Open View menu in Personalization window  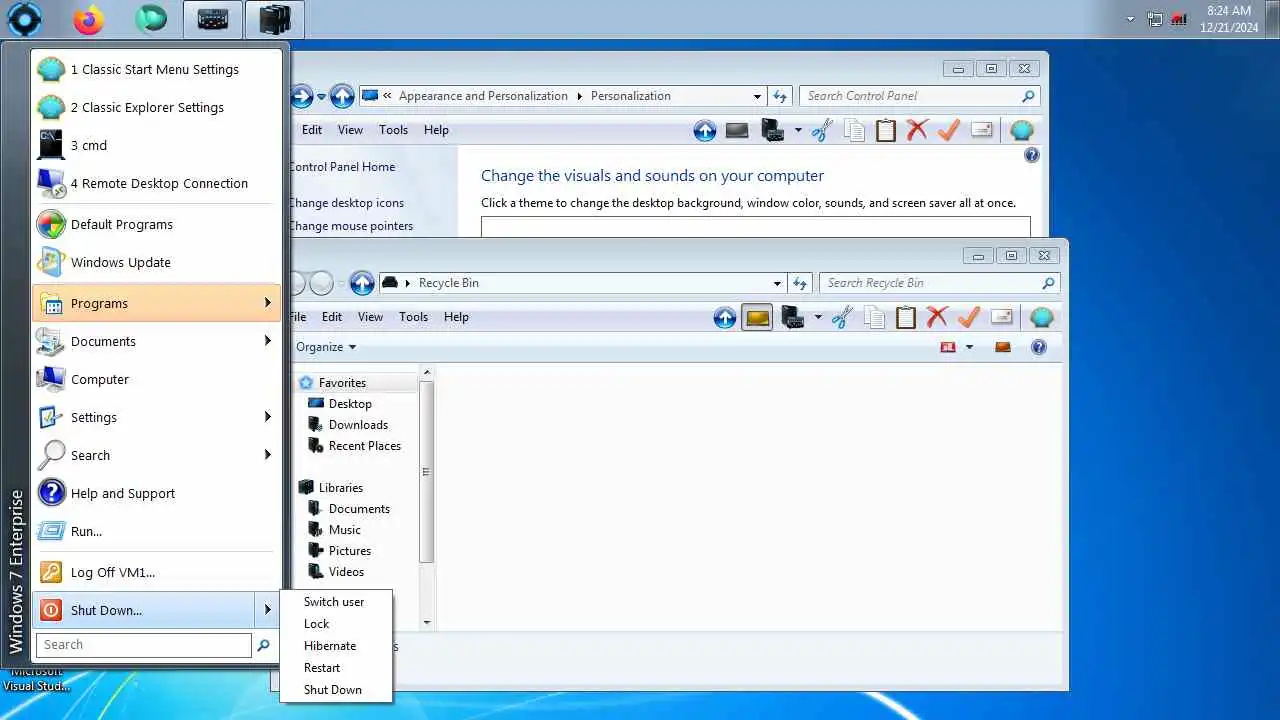point(350,130)
